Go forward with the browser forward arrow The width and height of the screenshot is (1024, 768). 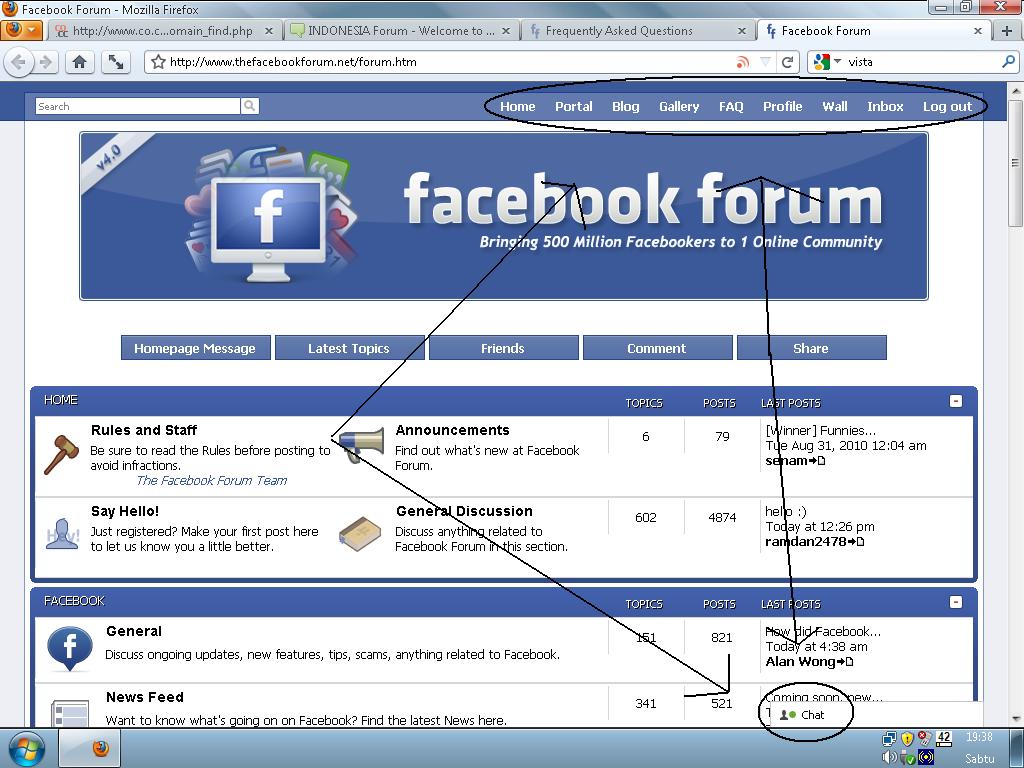pyautogui.click(x=46, y=62)
